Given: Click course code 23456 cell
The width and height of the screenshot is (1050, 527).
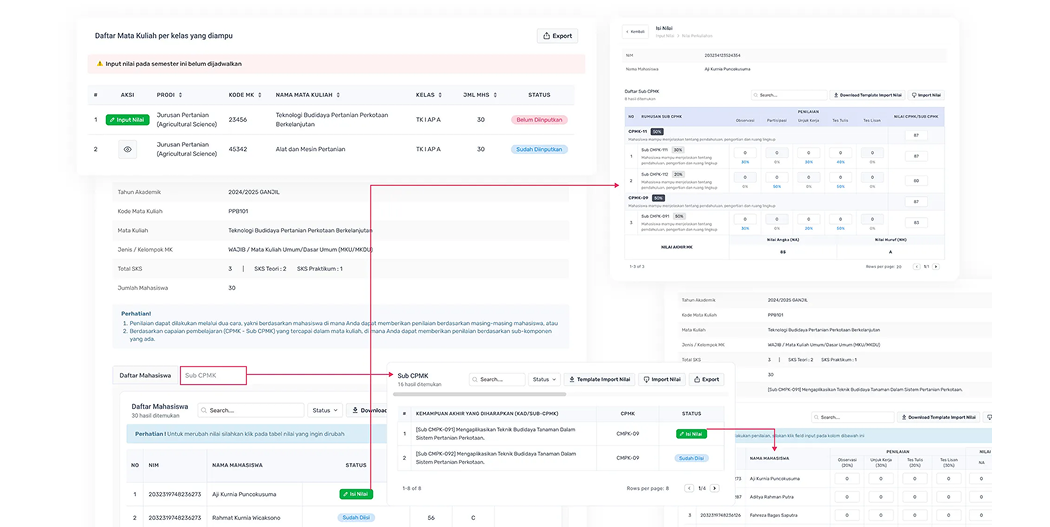Looking at the screenshot, I should coord(238,120).
